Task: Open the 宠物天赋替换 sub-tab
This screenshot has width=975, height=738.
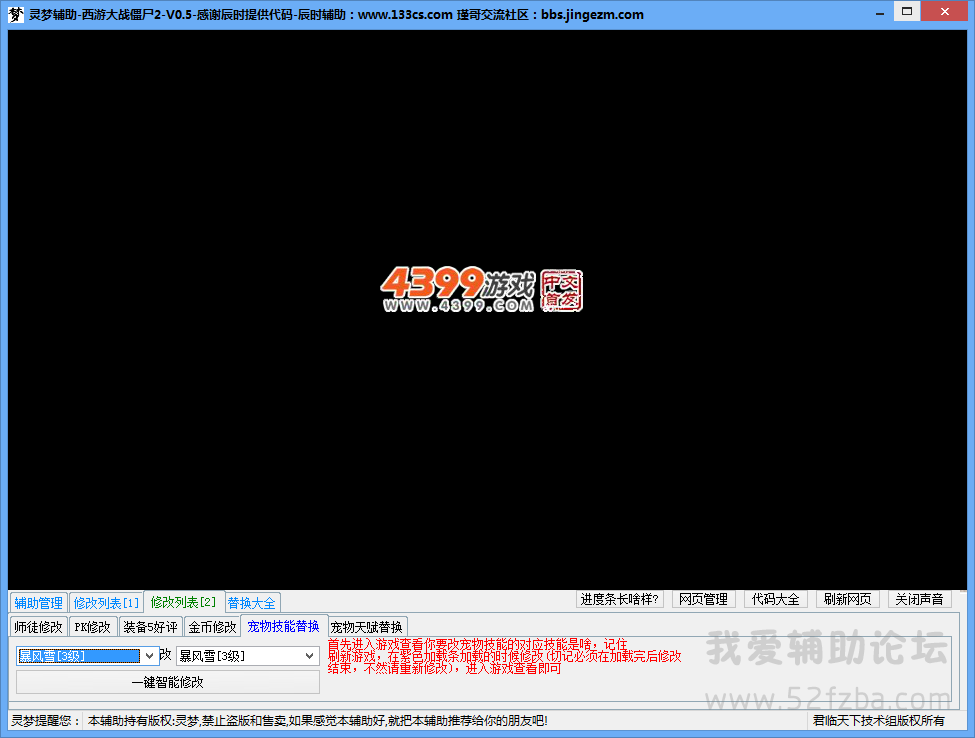Action: pyautogui.click(x=367, y=627)
